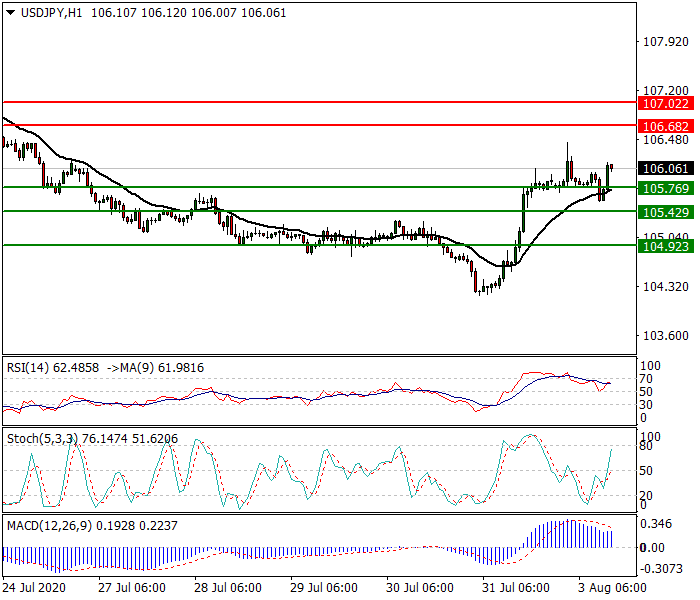Select the MACD scale value -0.3073
This screenshot has height=600, width=700.
coord(662,568)
